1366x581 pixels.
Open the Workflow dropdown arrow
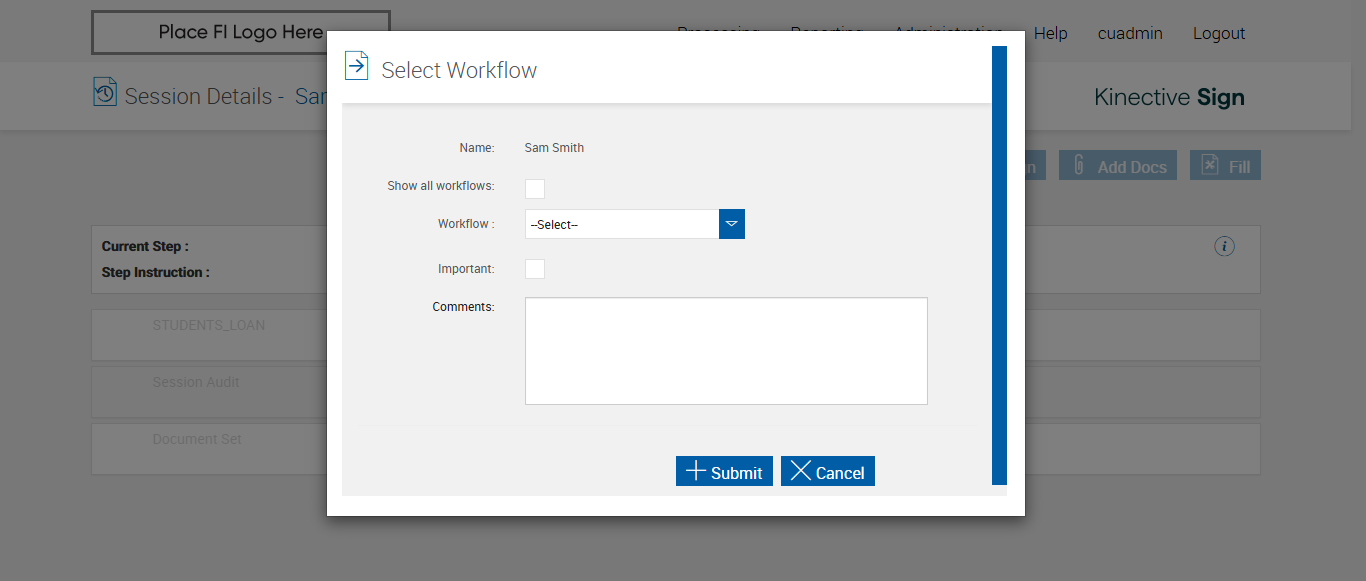click(x=732, y=224)
